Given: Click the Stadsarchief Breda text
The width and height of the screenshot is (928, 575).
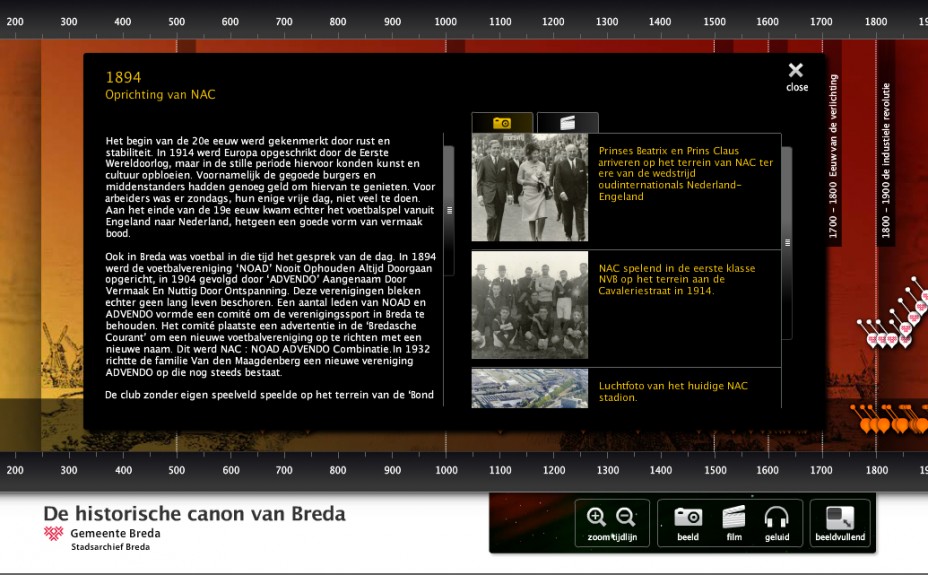Looking at the screenshot, I should (x=111, y=547).
